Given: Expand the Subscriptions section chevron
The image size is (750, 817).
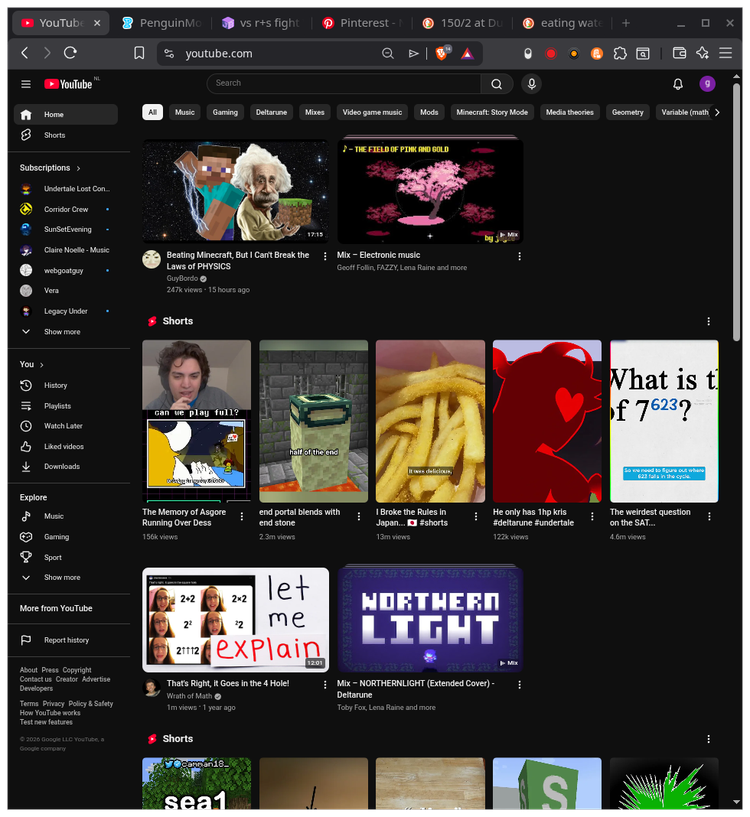Looking at the screenshot, I should click(78, 168).
